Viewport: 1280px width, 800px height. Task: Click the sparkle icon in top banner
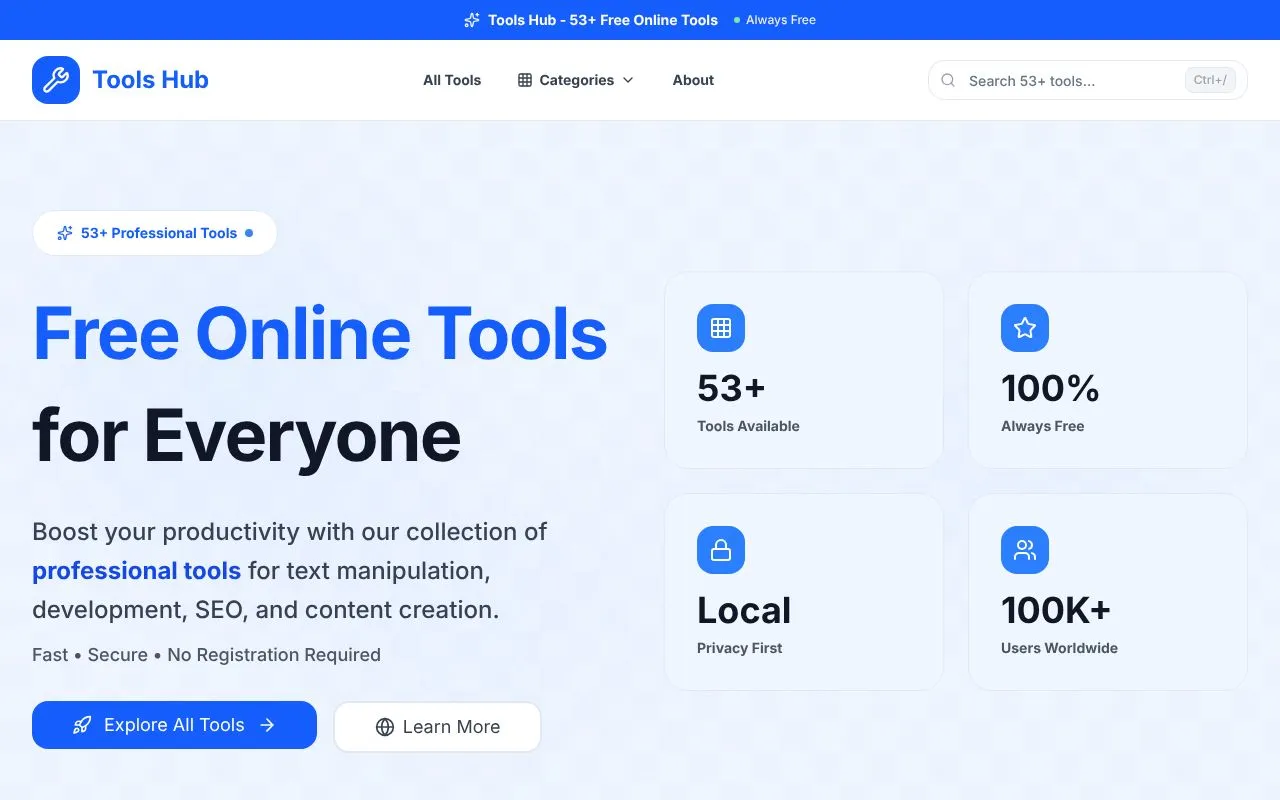pyautogui.click(x=472, y=20)
